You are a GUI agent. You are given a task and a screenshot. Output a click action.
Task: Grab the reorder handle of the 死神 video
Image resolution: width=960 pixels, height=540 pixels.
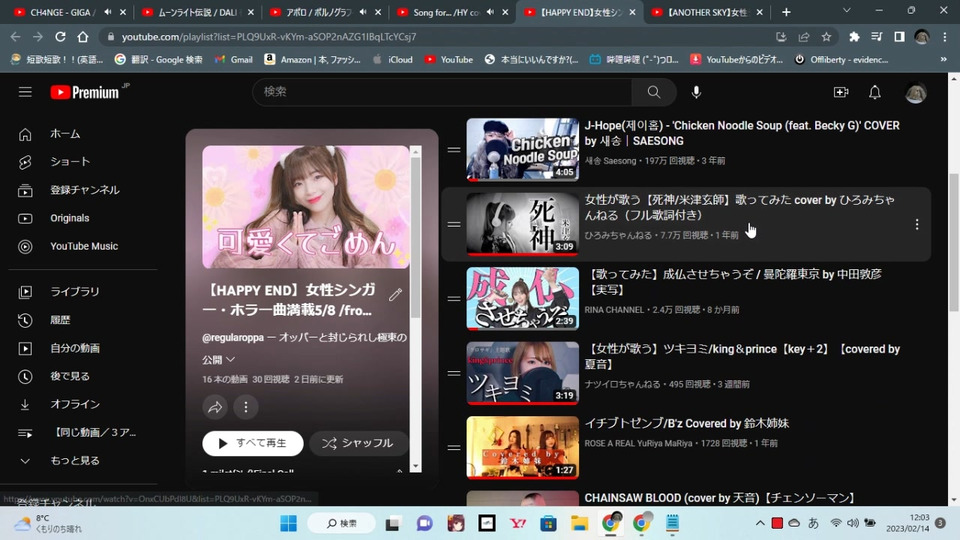(x=454, y=225)
